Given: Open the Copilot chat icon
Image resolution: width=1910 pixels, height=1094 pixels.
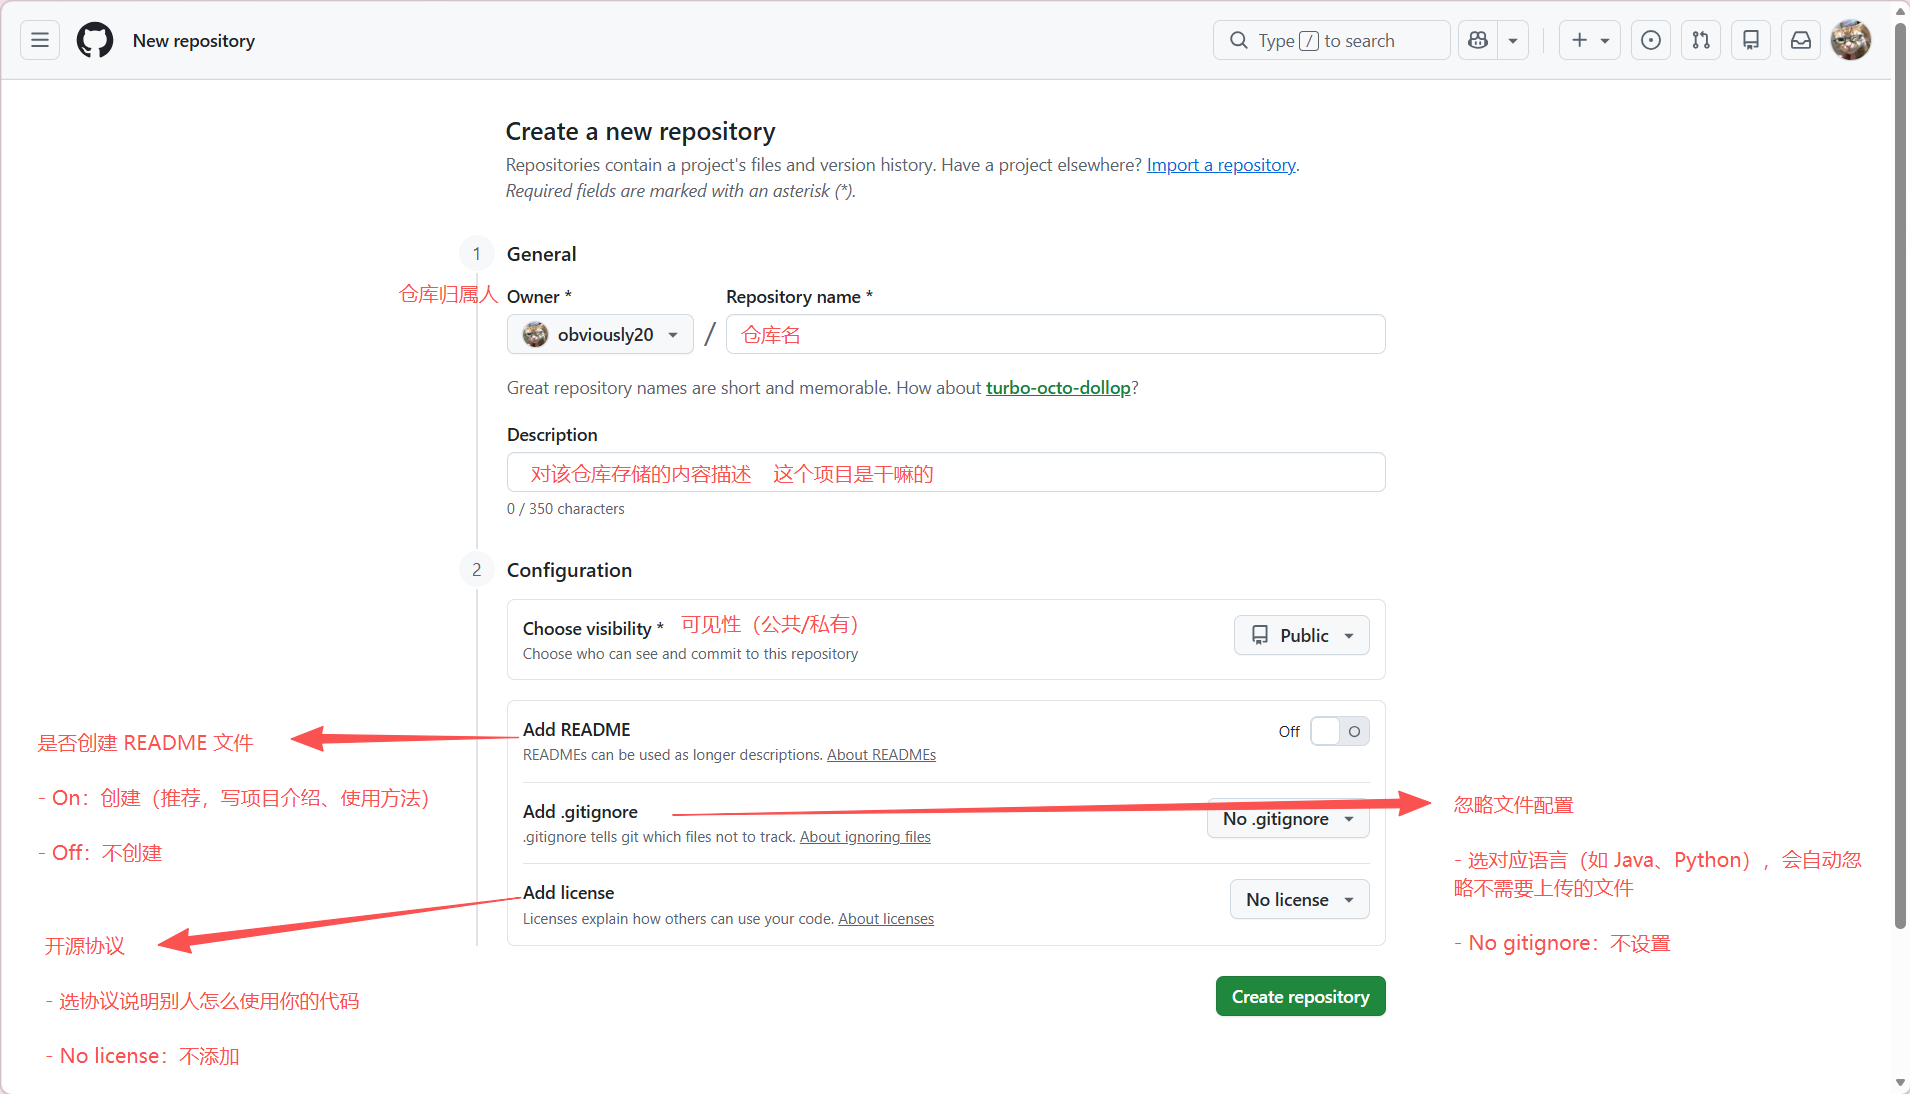Looking at the screenshot, I should (x=1478, y=40).
